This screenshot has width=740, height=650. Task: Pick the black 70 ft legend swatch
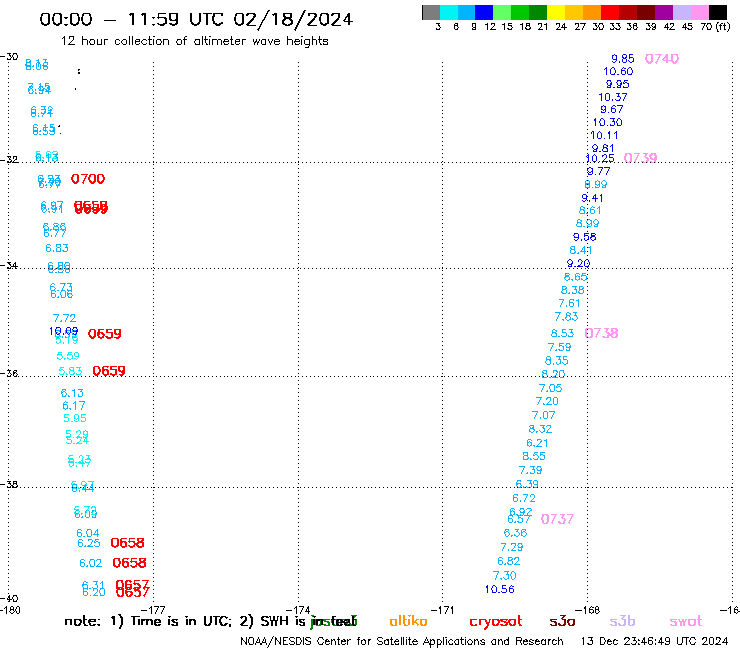click(x=718, y=12)
